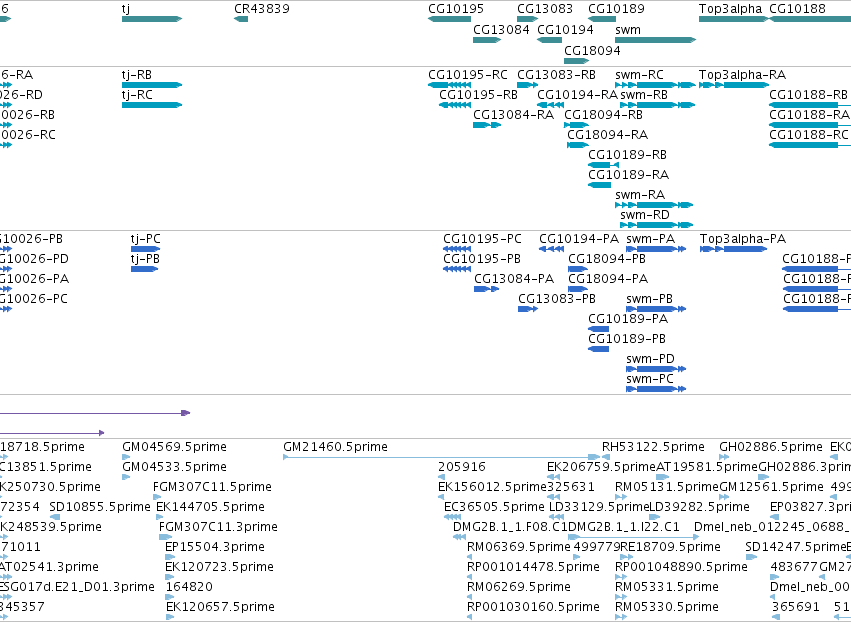This screenshot has width=851, height=622.
Task: Click transcript swm-RA
Action: [x=640, y=195]
